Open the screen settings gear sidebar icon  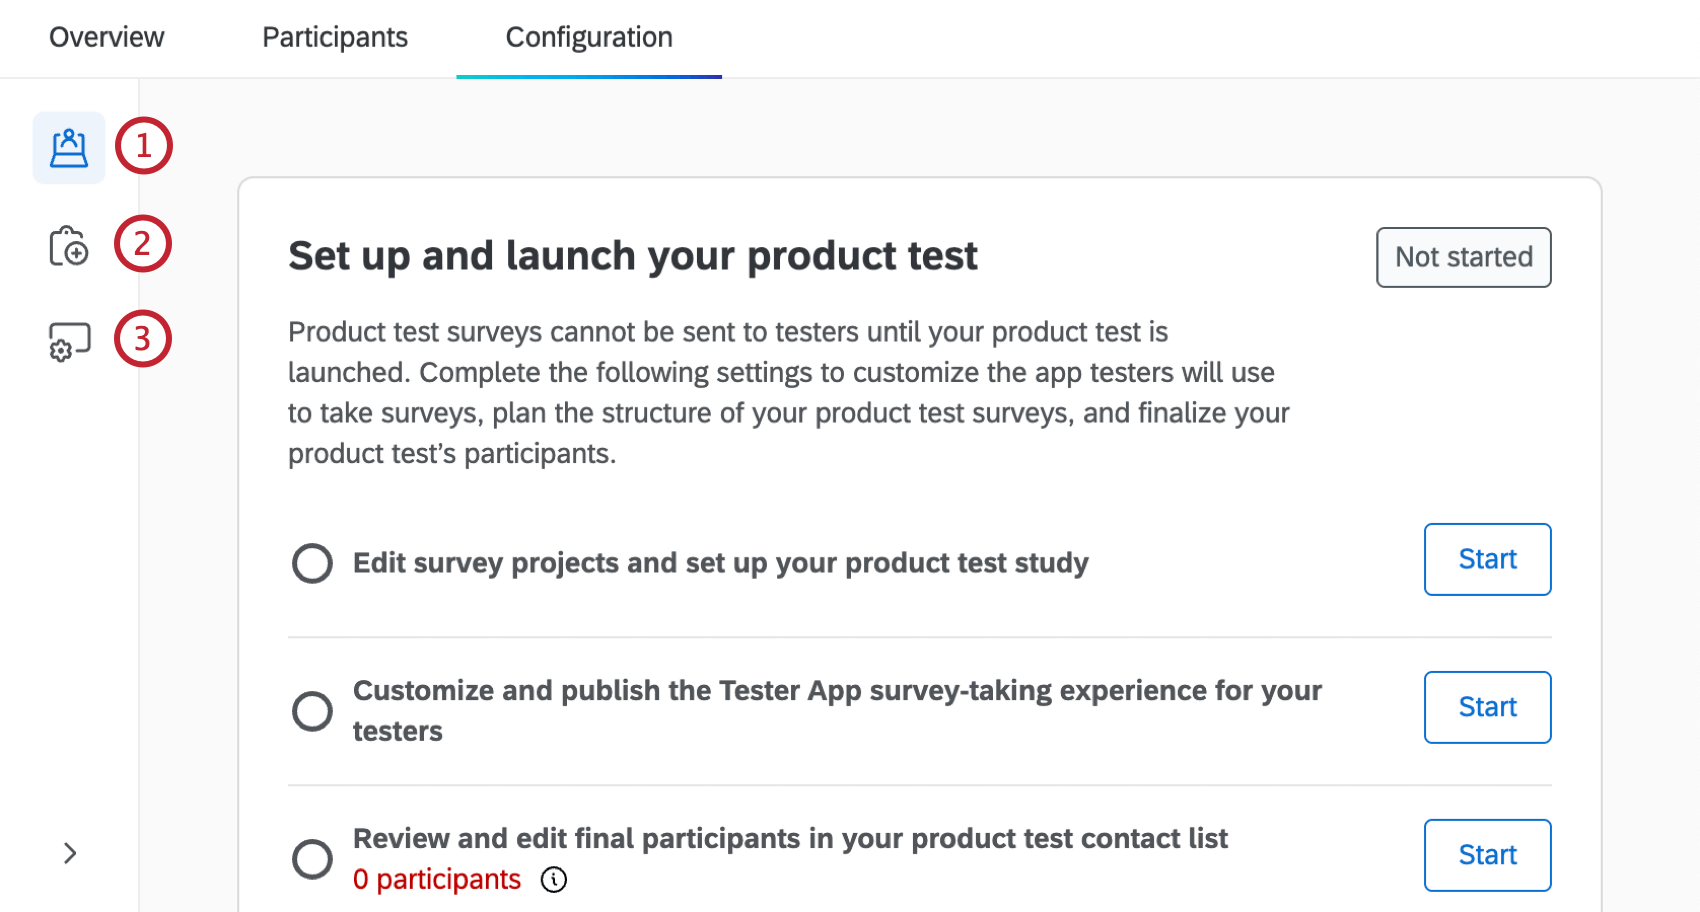[x=69, y=341]
